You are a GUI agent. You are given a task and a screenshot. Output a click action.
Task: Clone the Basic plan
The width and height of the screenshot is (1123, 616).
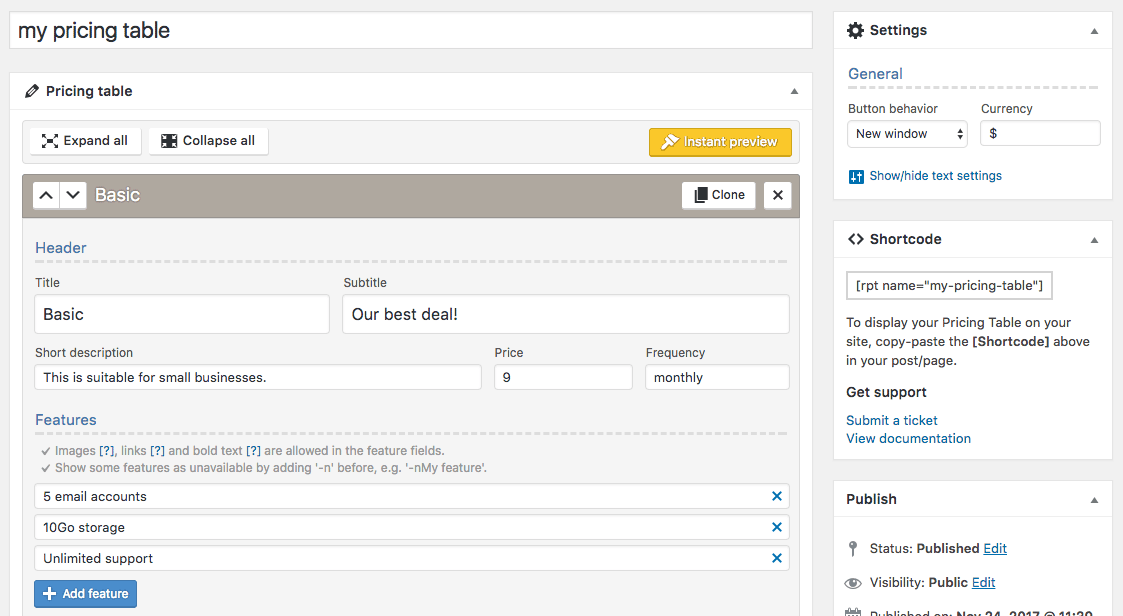[x=718, y=195]
